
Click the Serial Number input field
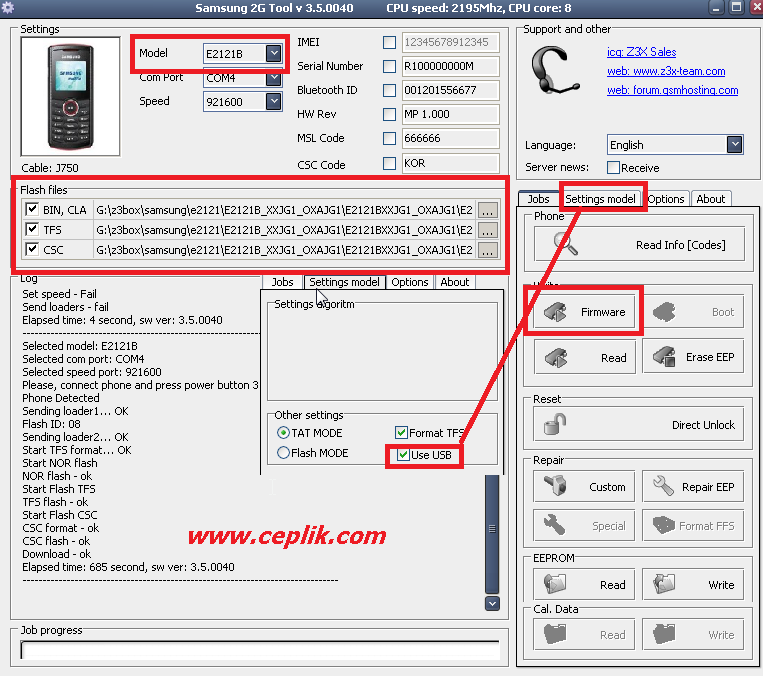[451, 66]
